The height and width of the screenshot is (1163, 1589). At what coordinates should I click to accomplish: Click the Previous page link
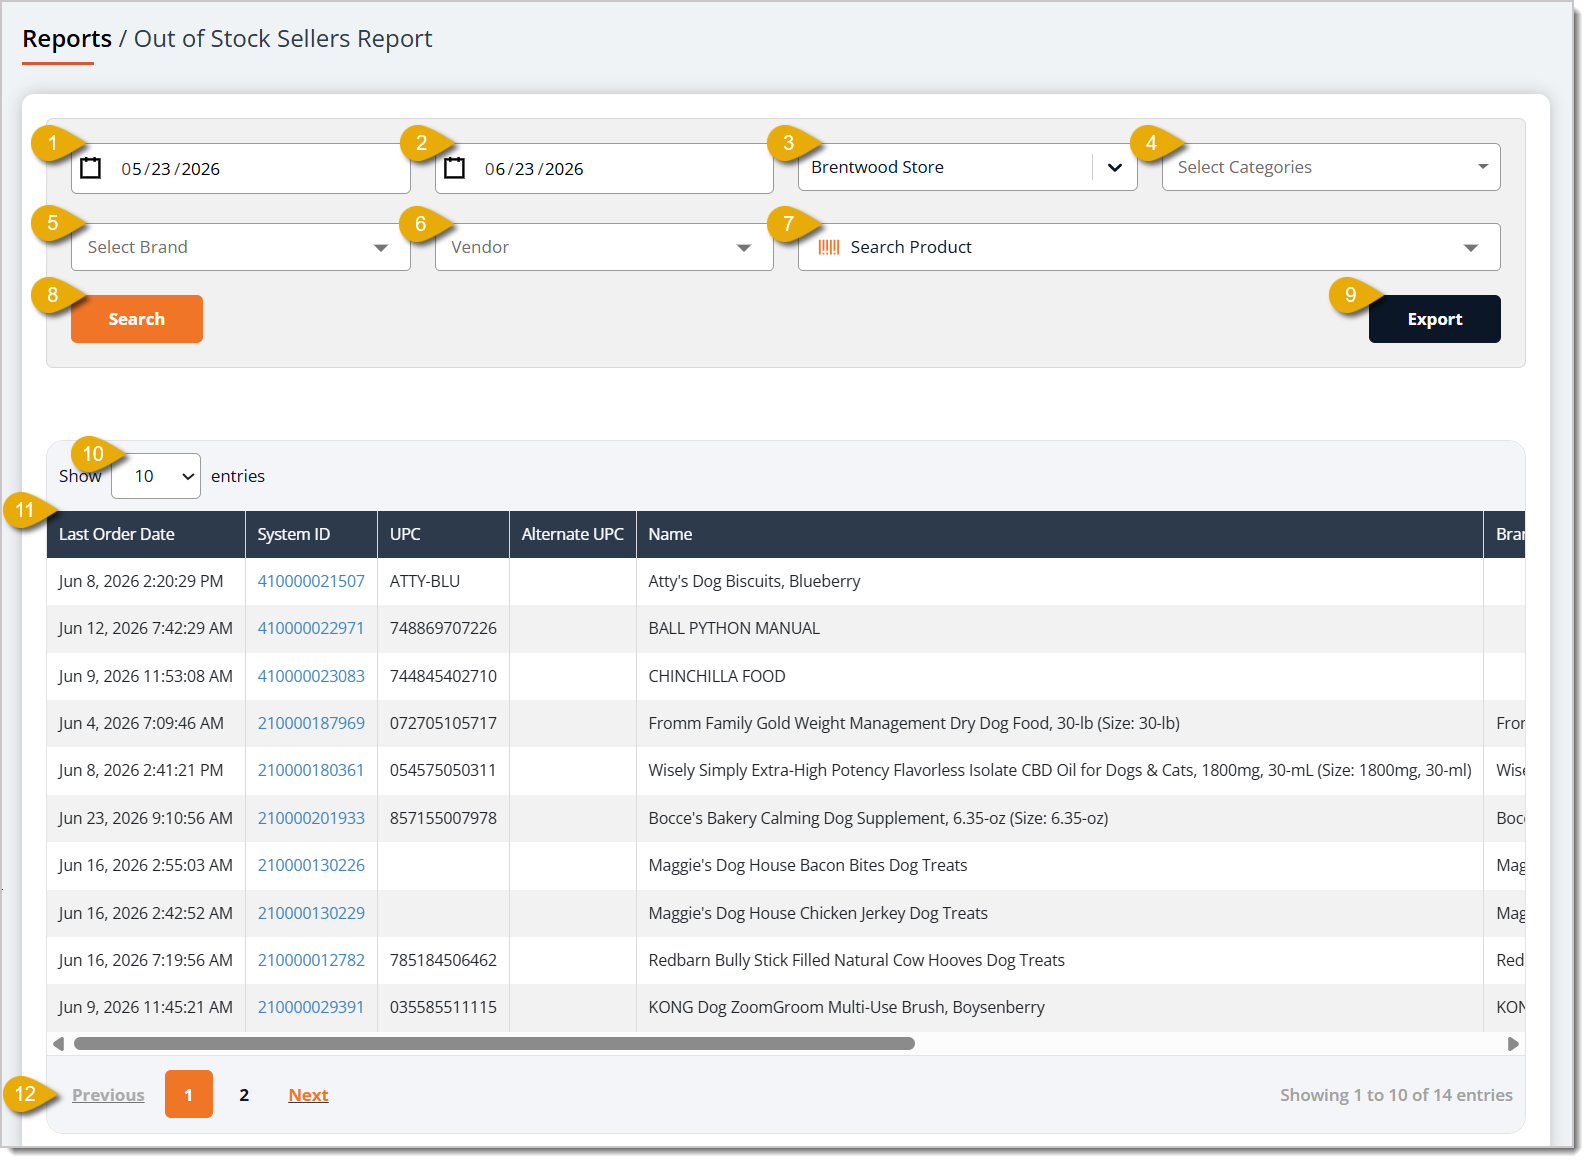(108, 1095)
